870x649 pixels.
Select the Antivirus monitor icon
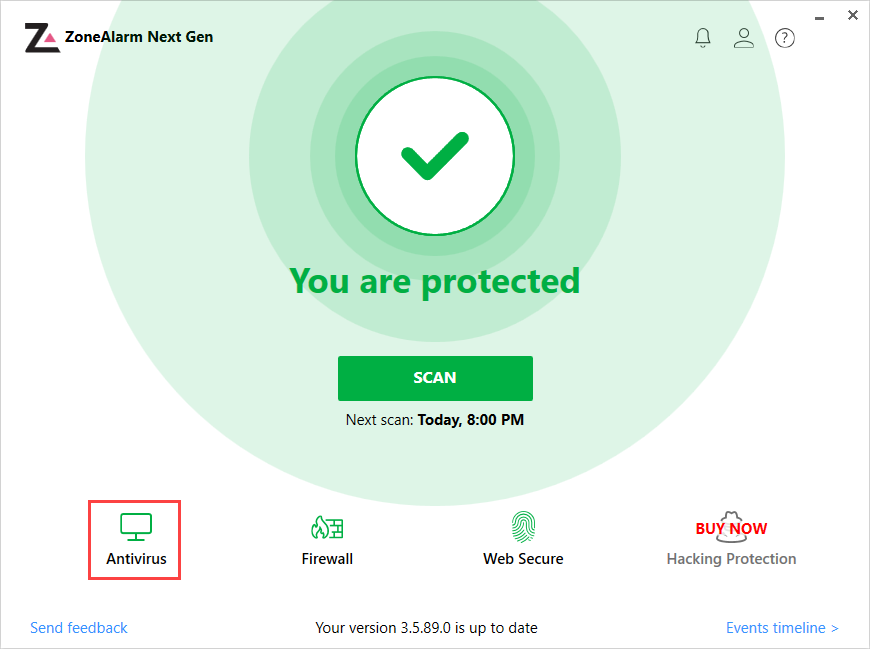136,527
